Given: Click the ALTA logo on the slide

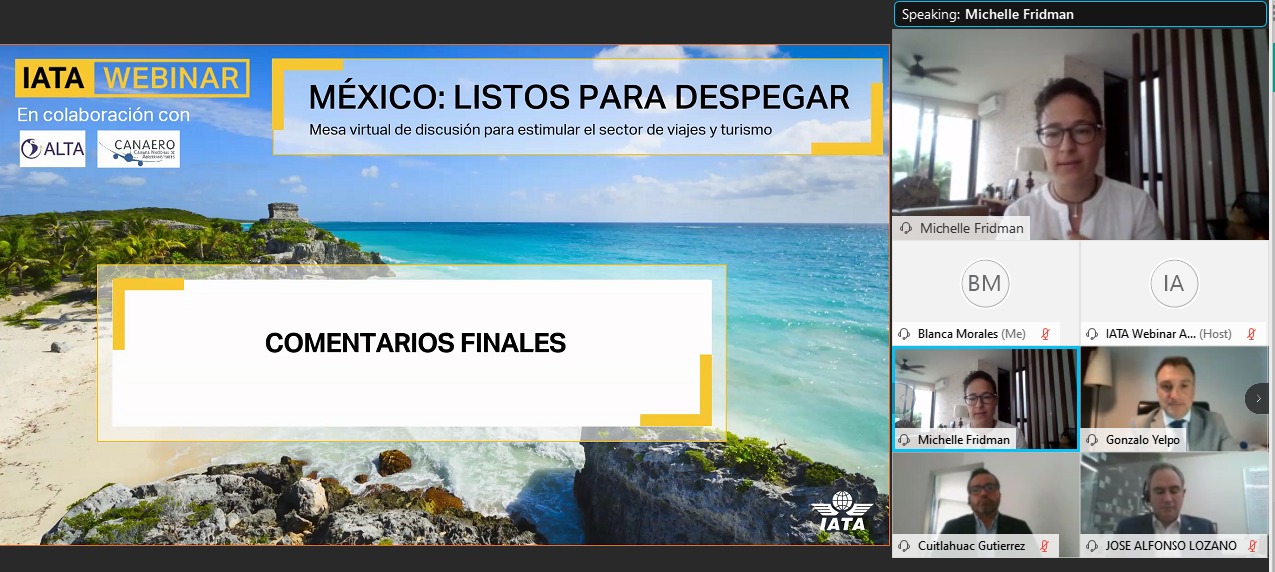Looking at the screenshot, I should coord(52,149).
